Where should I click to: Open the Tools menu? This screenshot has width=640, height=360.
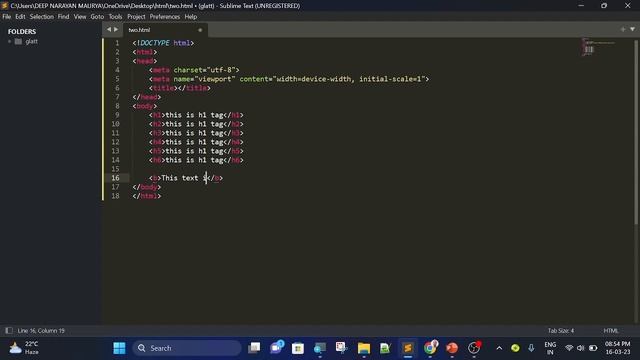click(x=115, y=17)
